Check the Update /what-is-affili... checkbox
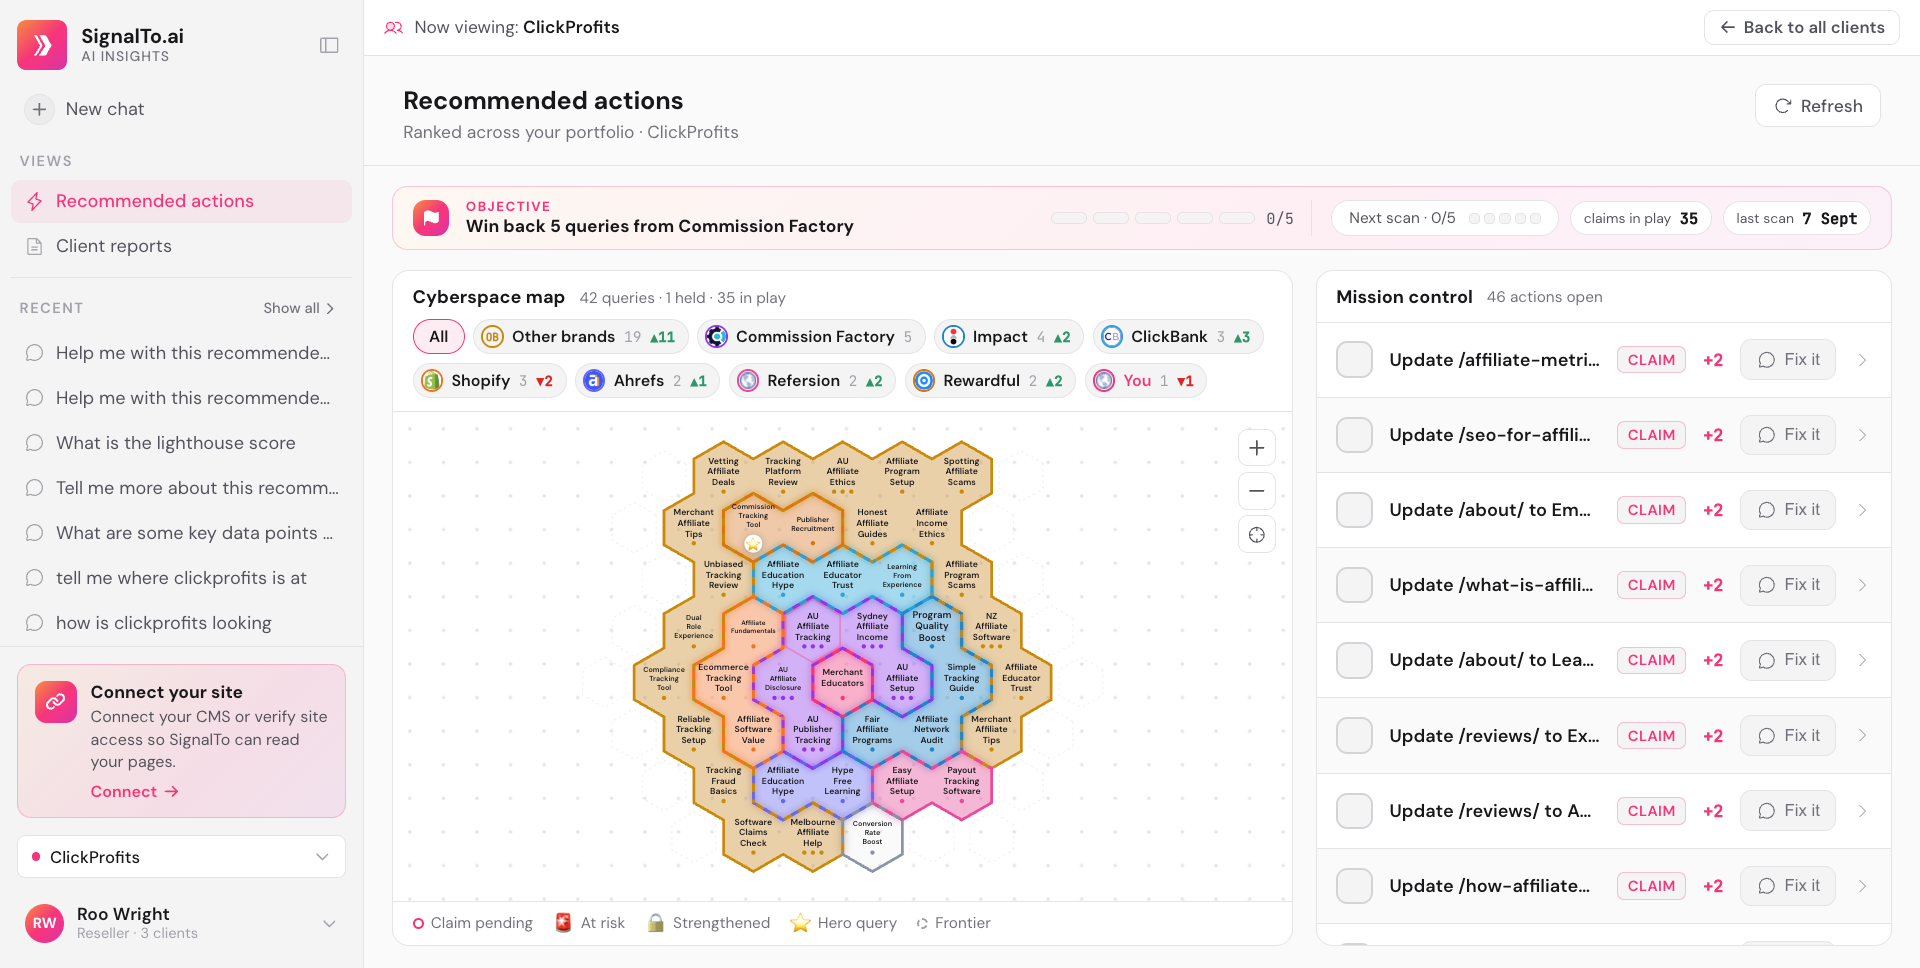 tap(1355, 585)
